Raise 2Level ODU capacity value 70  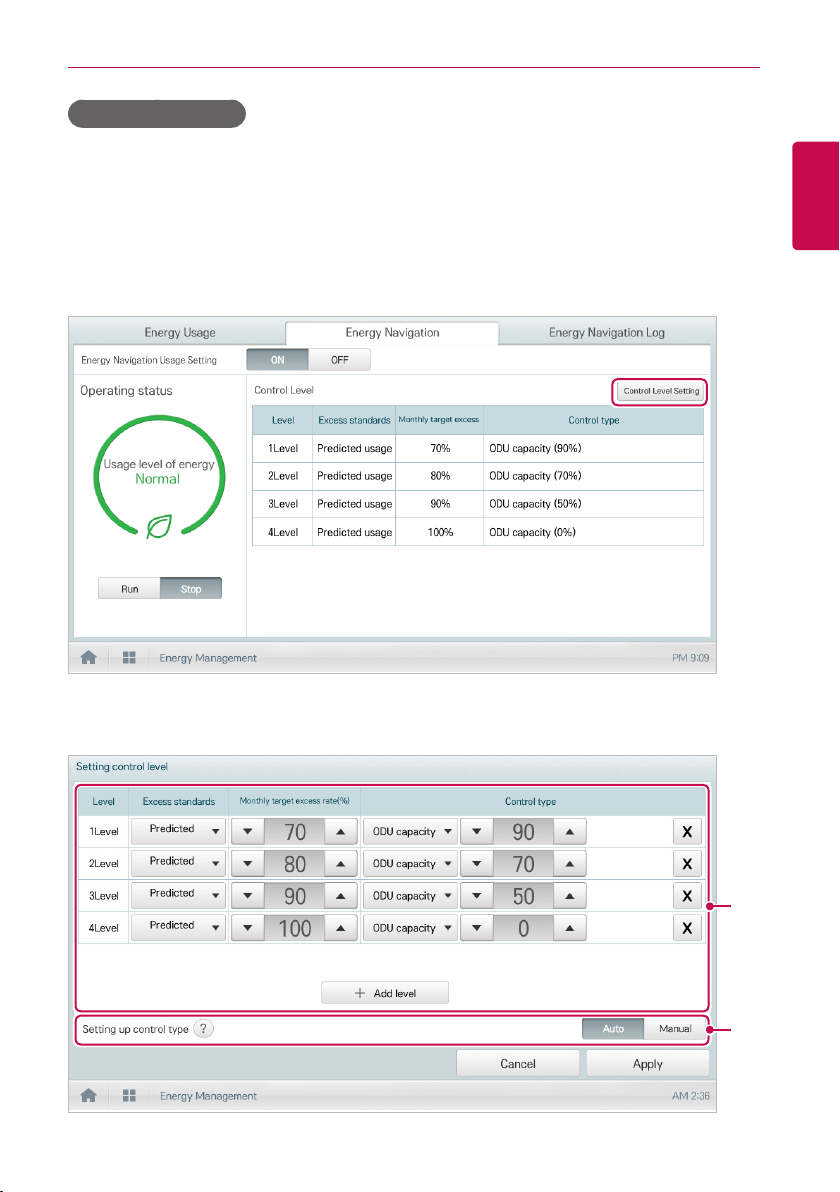point(569,864)
